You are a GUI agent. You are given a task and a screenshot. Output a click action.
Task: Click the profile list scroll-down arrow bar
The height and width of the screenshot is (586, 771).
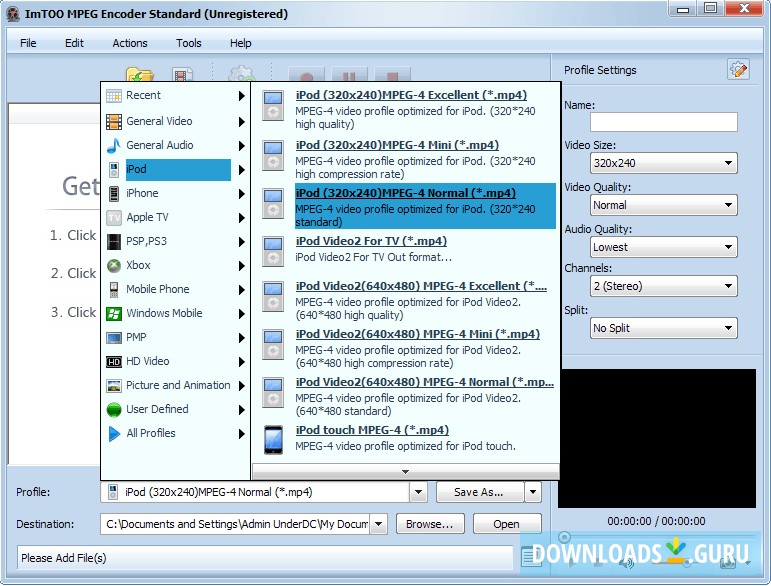click(406, 472)
